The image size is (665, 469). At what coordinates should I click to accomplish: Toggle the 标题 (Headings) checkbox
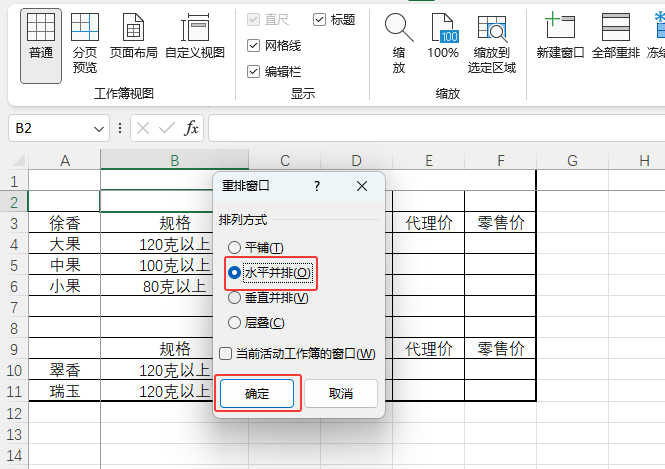[319, 20]
